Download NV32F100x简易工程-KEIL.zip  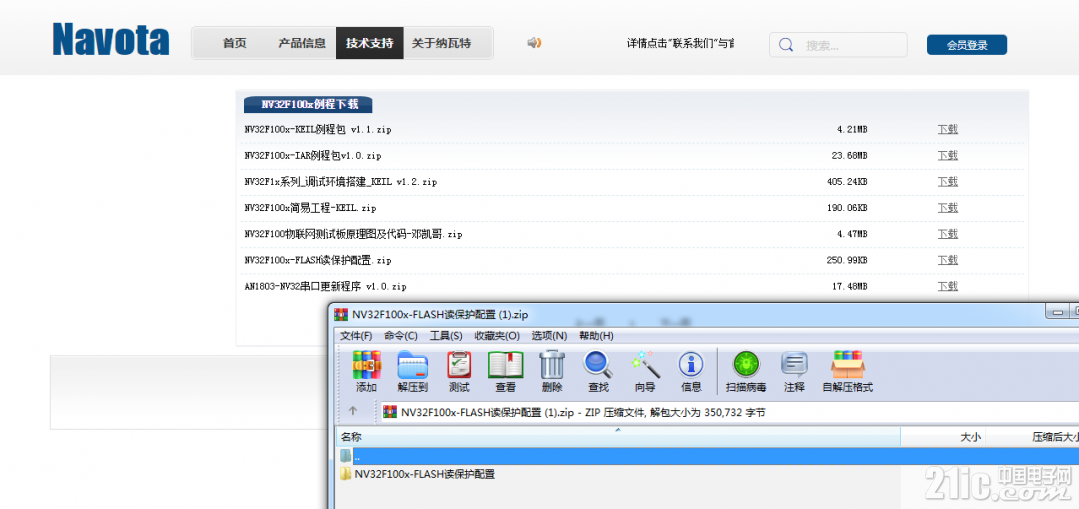coord(948,207)
